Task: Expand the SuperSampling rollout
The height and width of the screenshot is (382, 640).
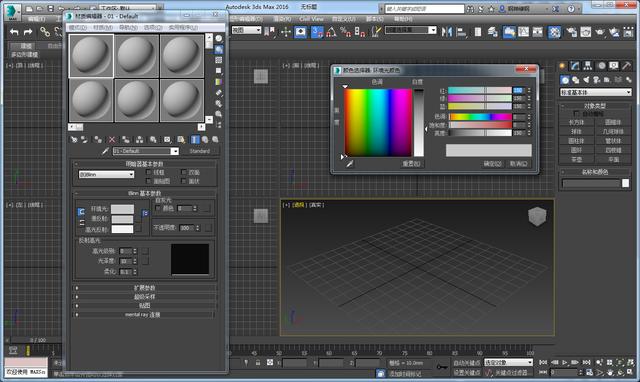Action: click(144, 297)
